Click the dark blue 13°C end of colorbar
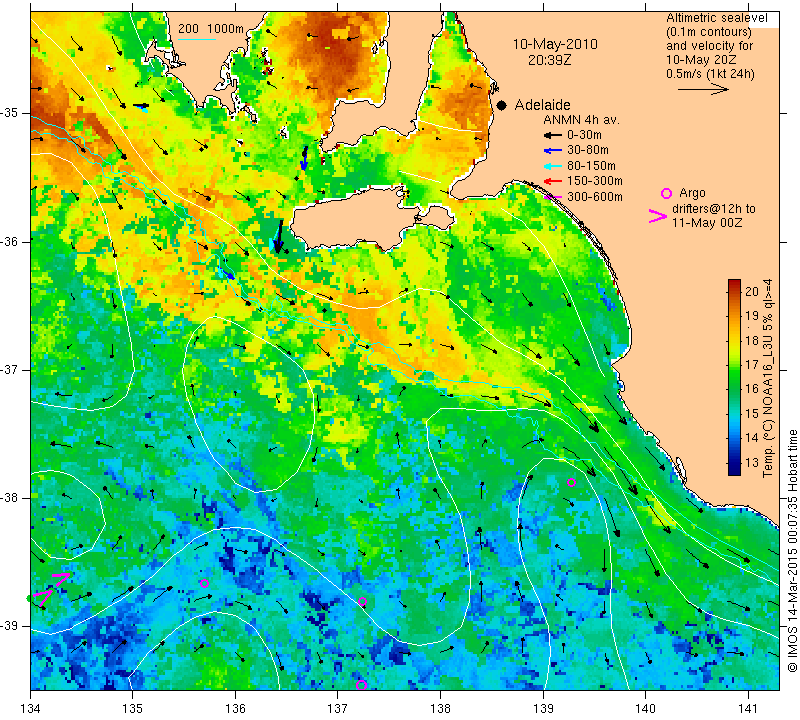 coord(734,469)
